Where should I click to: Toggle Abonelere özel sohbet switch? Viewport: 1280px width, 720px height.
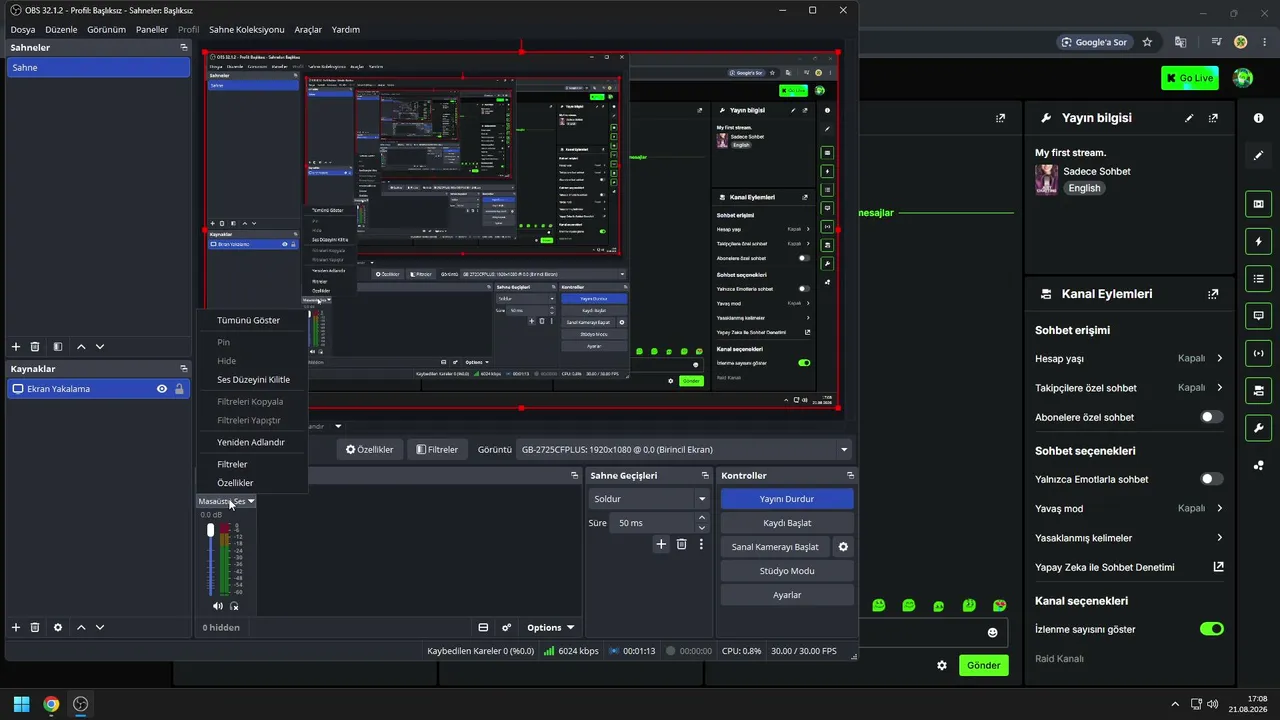point(1211,417)
